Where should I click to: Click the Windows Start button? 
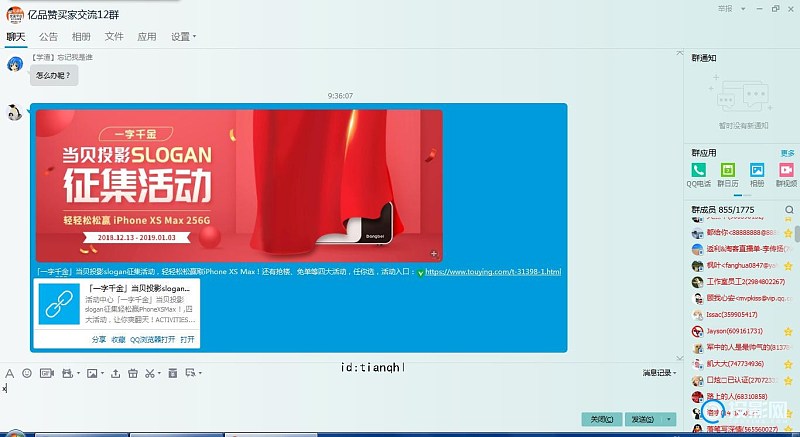pos(15,434)
